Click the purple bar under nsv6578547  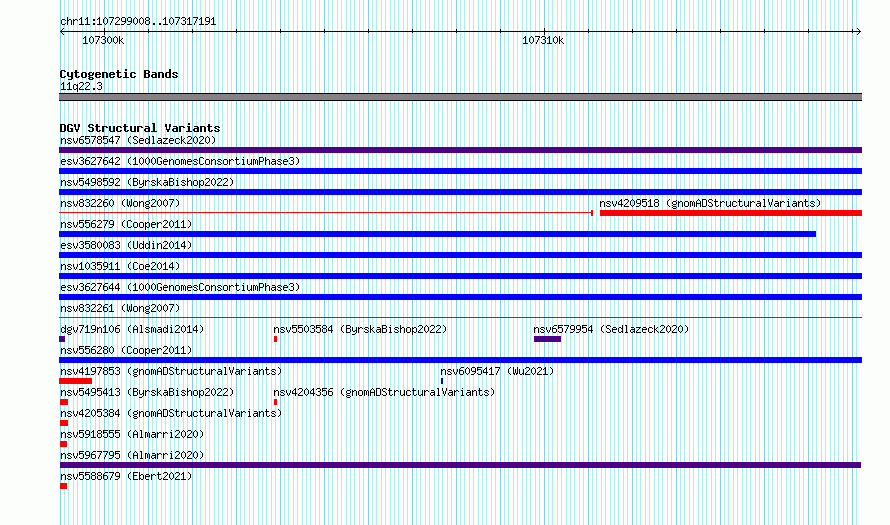(460, 150)
